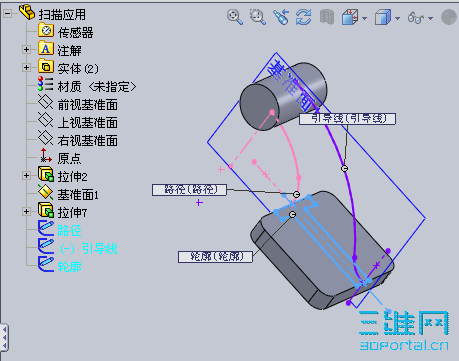Click the Zoom to Fit magnifier icon

coord(235,17)
